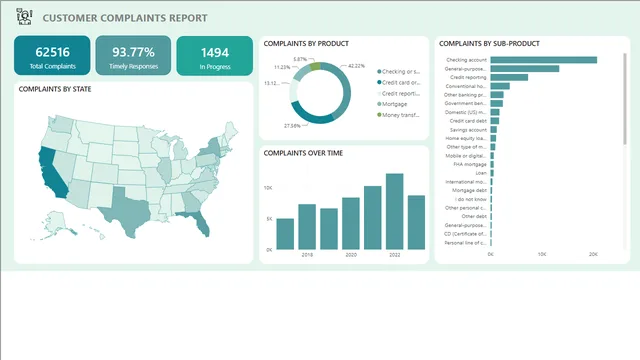
Task: Click the 27.56% data label
Action: coord(292,126)
